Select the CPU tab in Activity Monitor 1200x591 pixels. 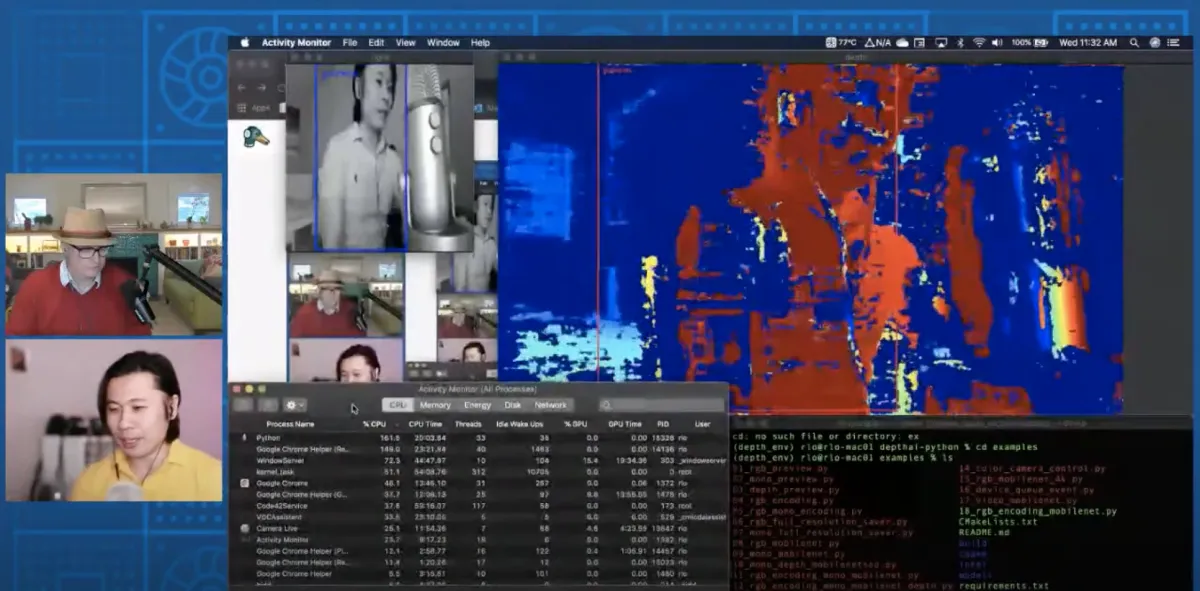click(398, 405)
